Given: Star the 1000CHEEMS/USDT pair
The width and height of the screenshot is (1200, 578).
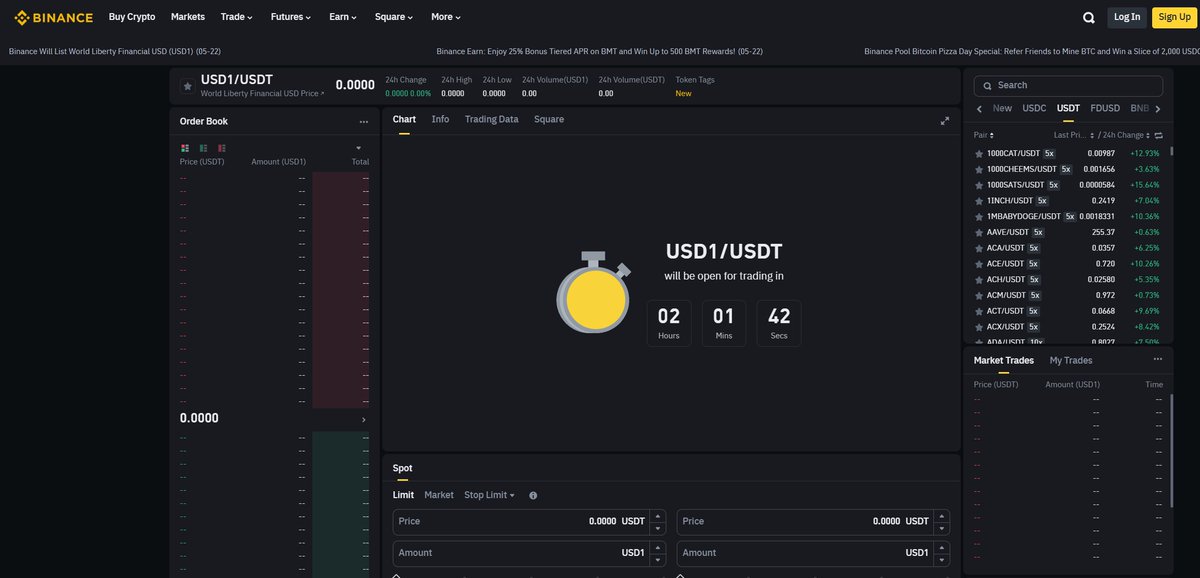Looking at the screenshot, I should click(979, 169).
